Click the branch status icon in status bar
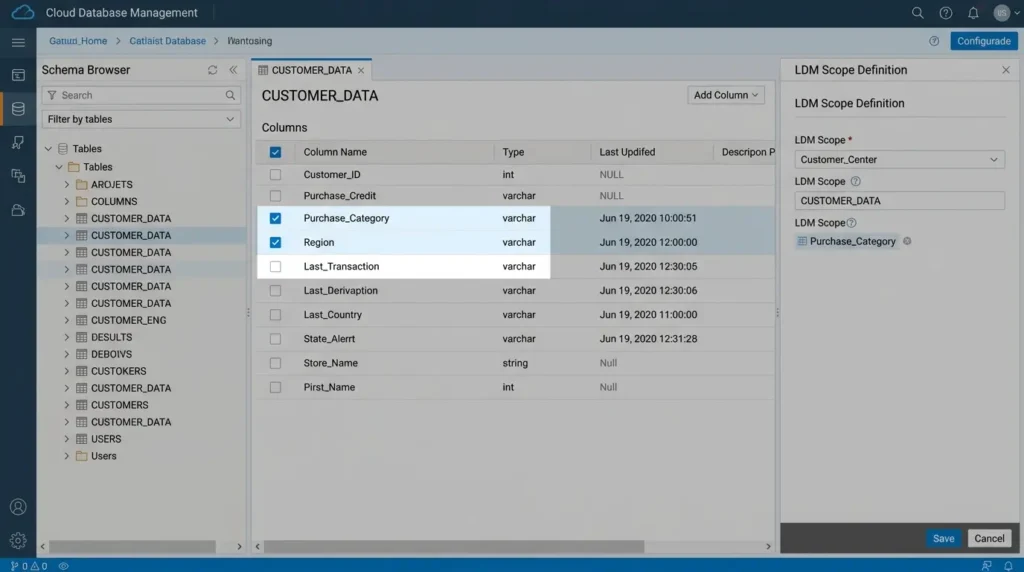The image size is (1024, 572). click(14, 566)
